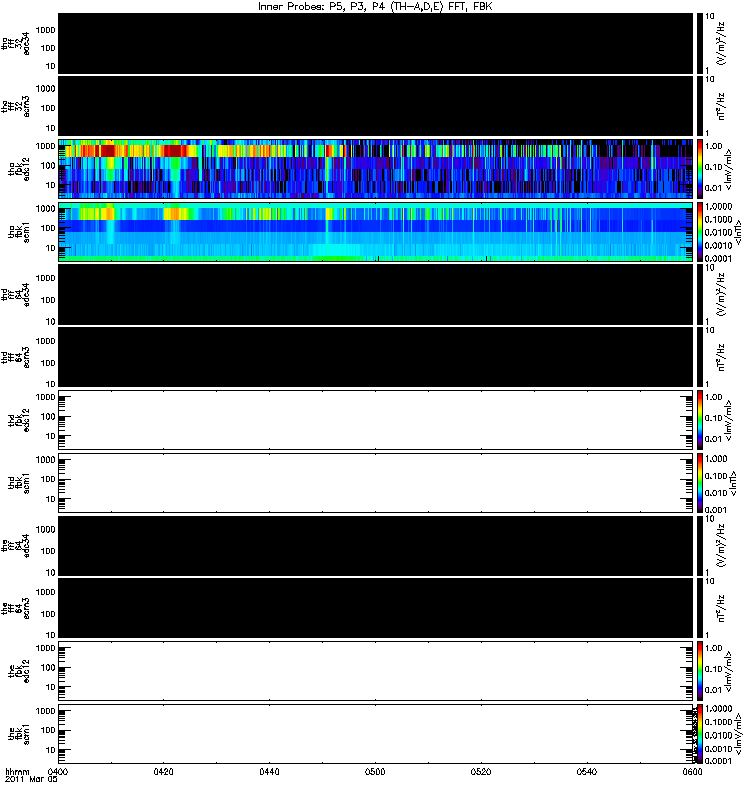
Task: Click the the fbk edc12 color bar
Action: 700,671
